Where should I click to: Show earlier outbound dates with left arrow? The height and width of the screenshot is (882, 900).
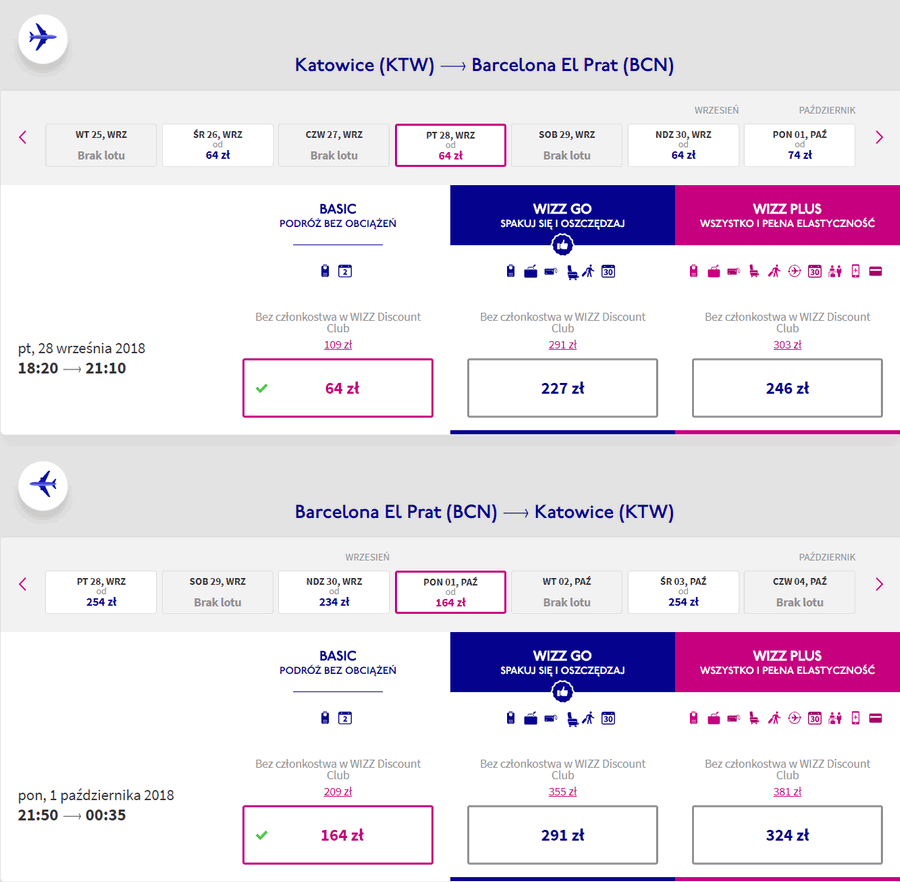tap(23, 137)
